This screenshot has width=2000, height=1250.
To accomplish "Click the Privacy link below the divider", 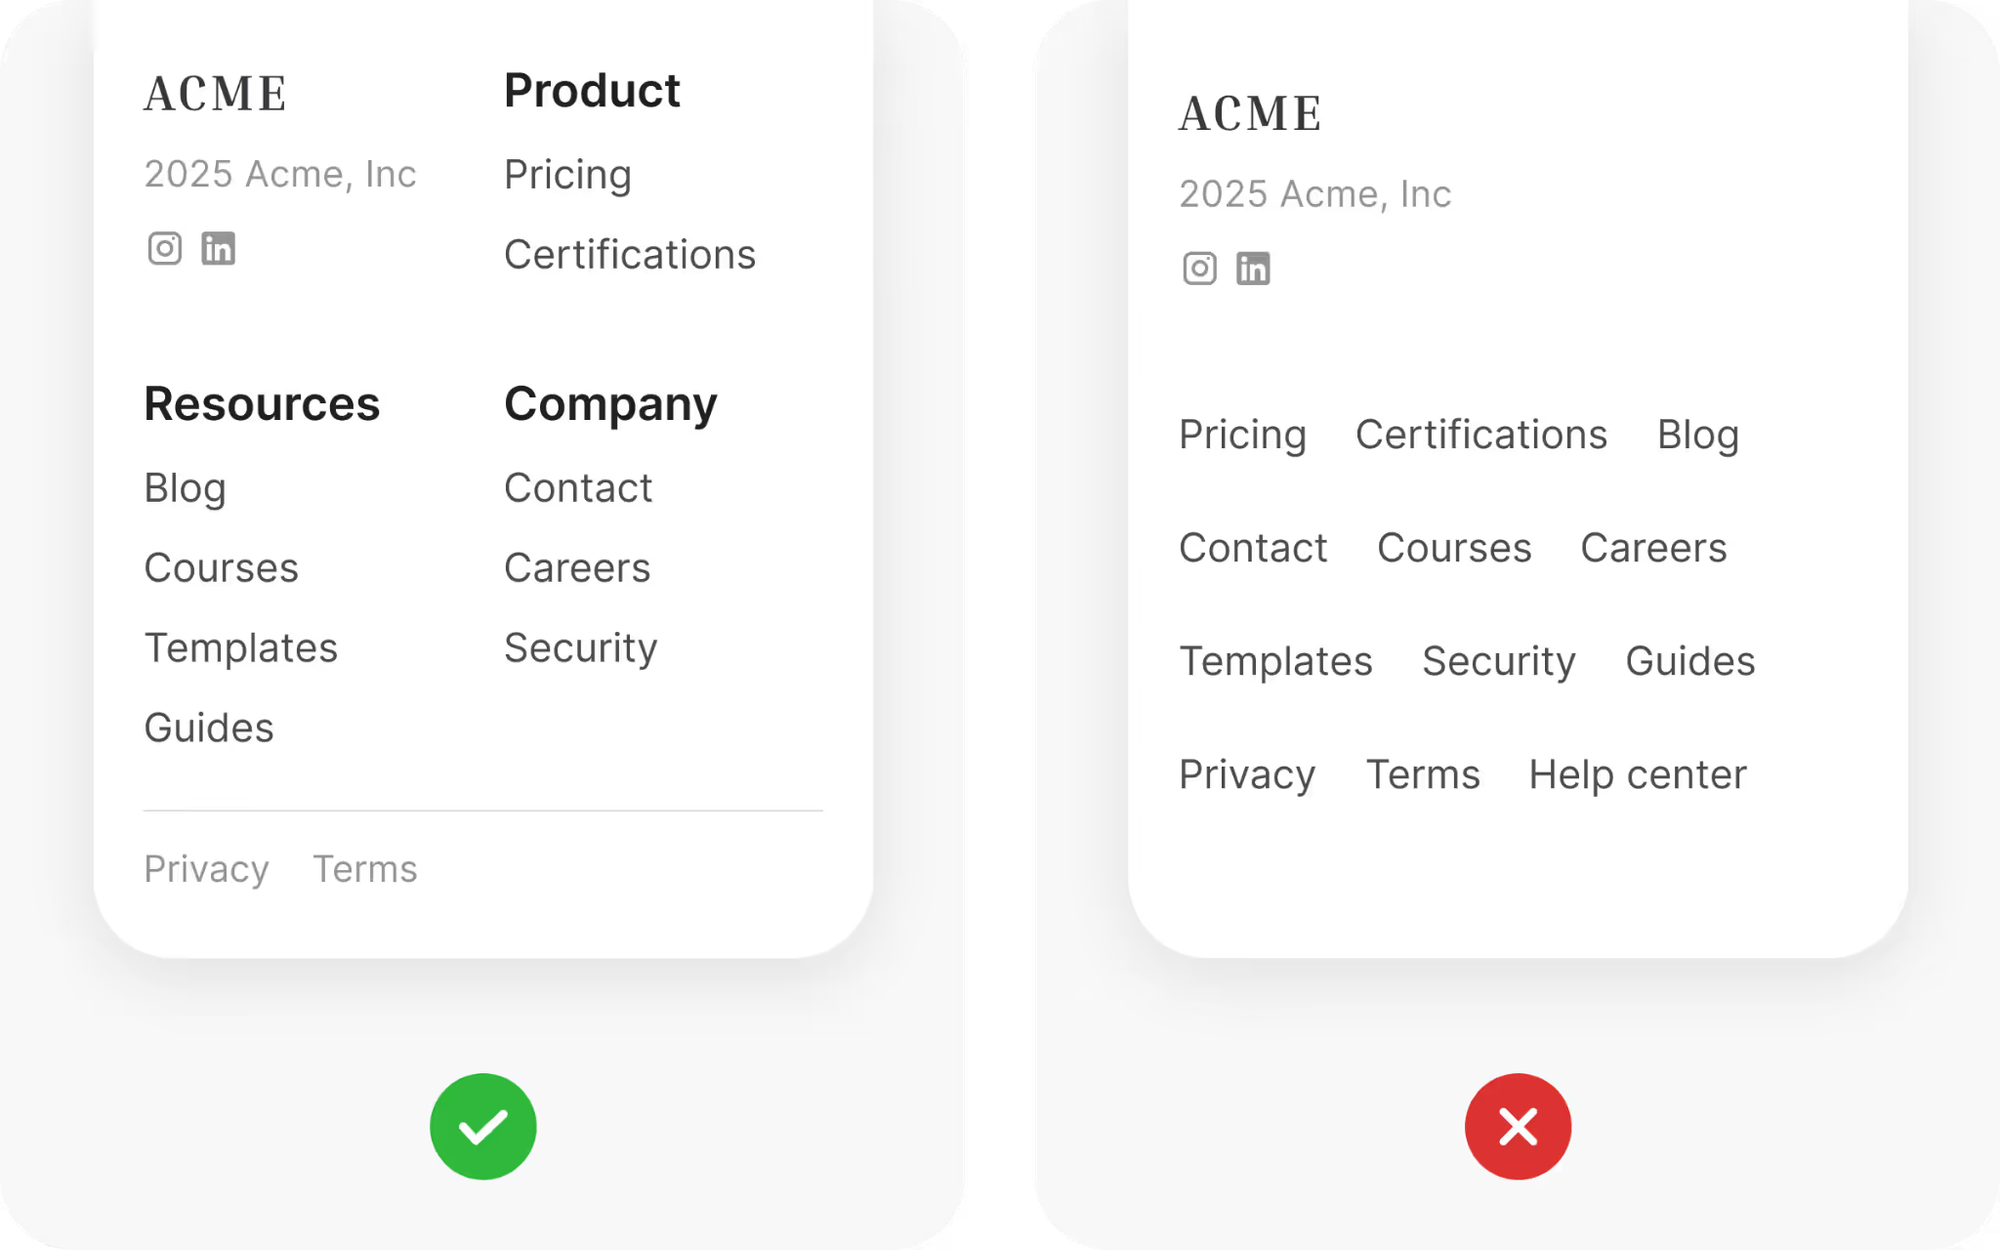I will coord(207,869).
